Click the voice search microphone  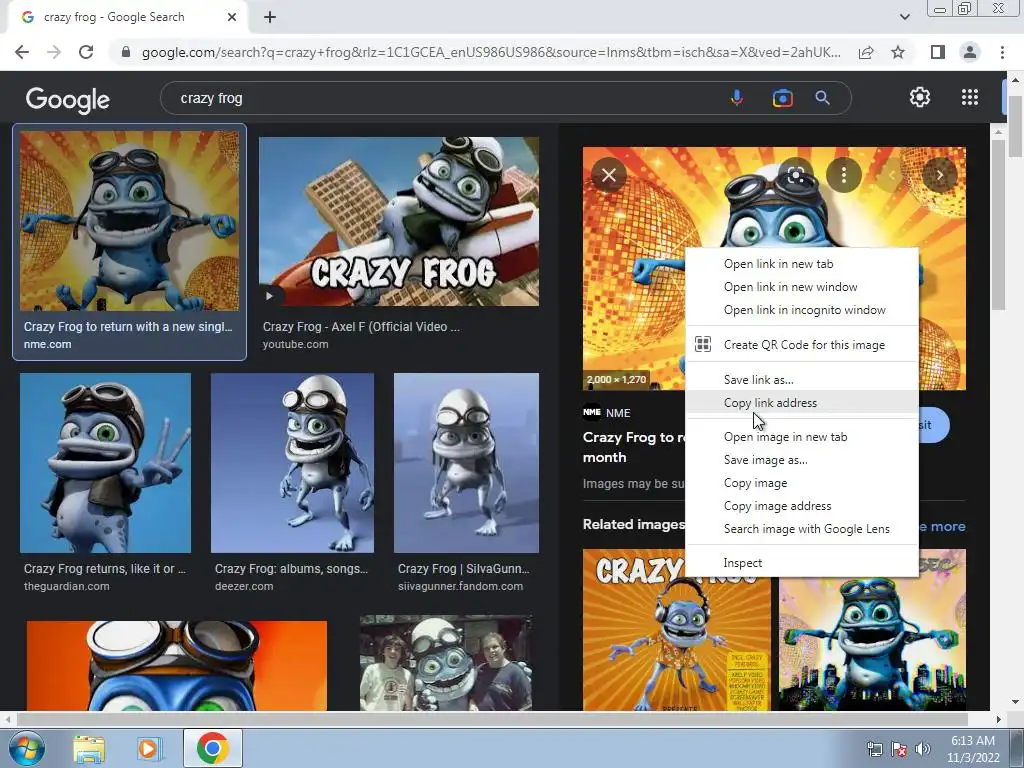click(737, 98)
